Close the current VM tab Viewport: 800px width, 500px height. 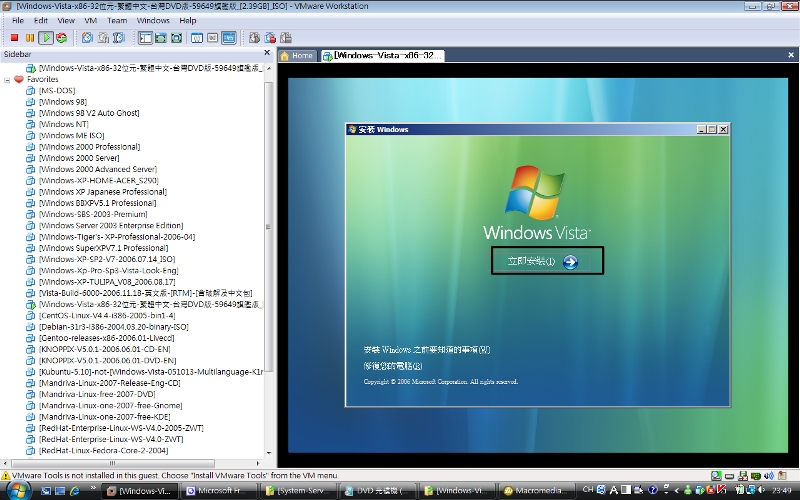click(791, 55)
